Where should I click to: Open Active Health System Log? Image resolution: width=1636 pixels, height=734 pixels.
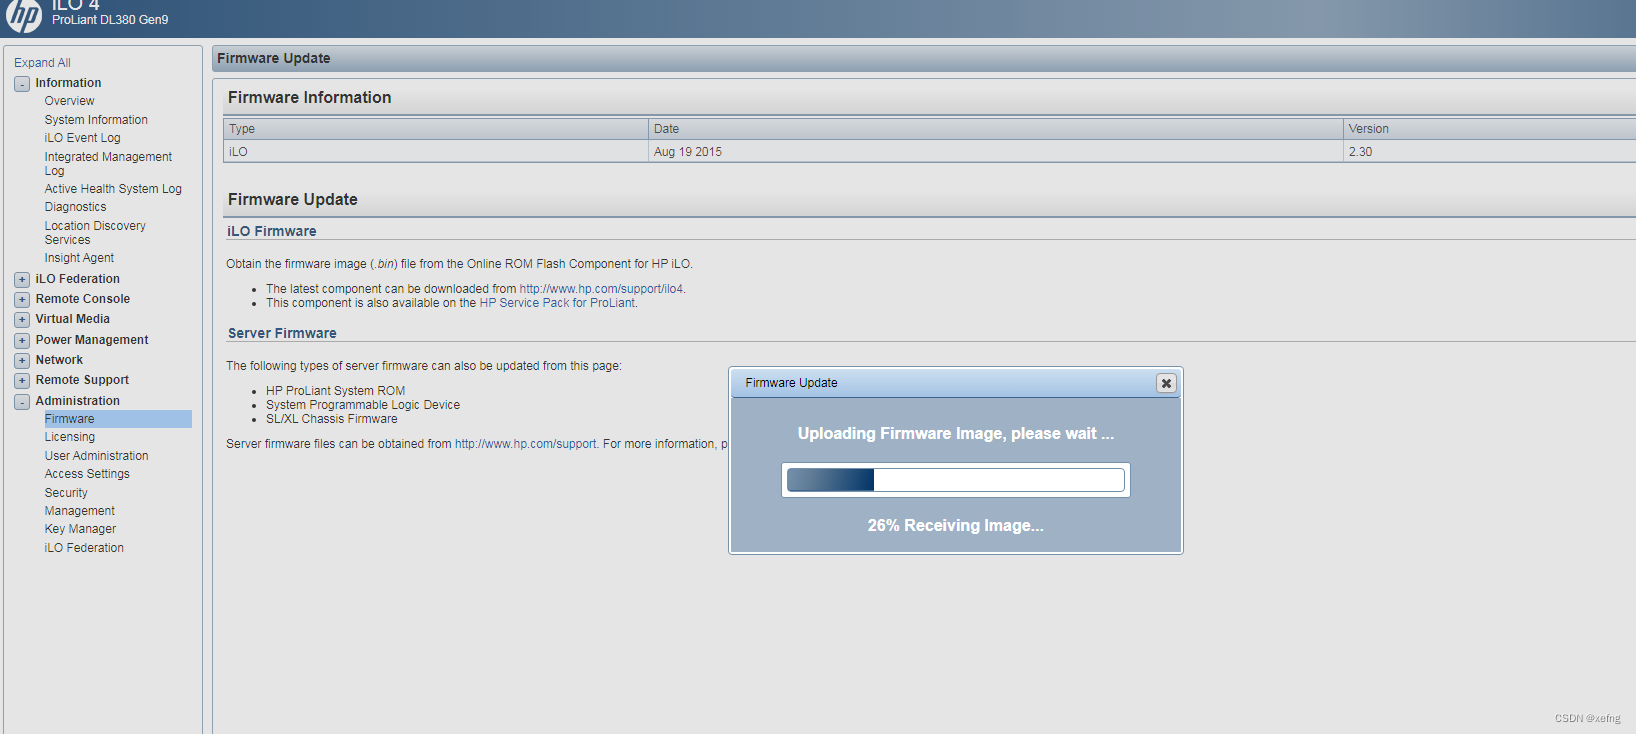click(x=113, y=189)
